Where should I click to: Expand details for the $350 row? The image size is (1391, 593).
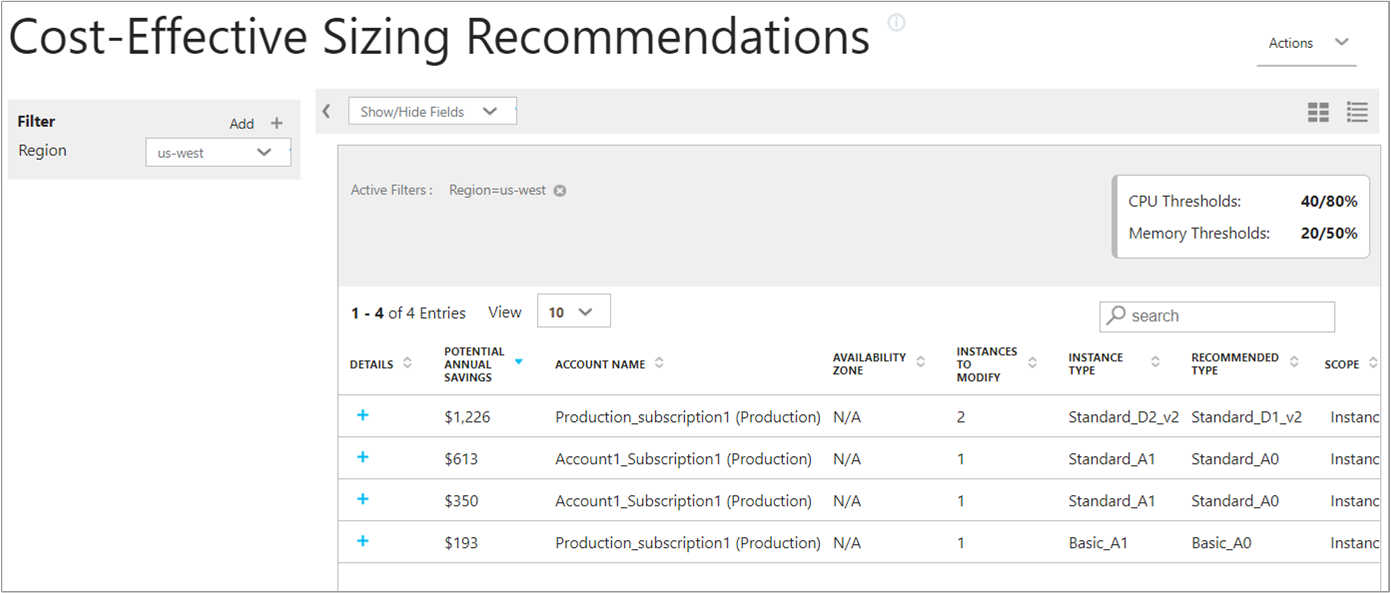click(362, 499)
